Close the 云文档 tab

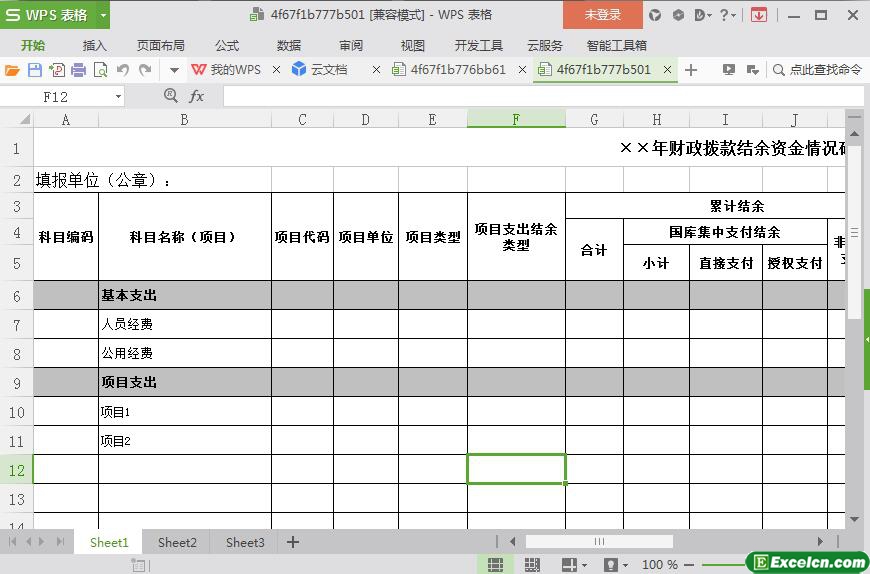(376, 70)
